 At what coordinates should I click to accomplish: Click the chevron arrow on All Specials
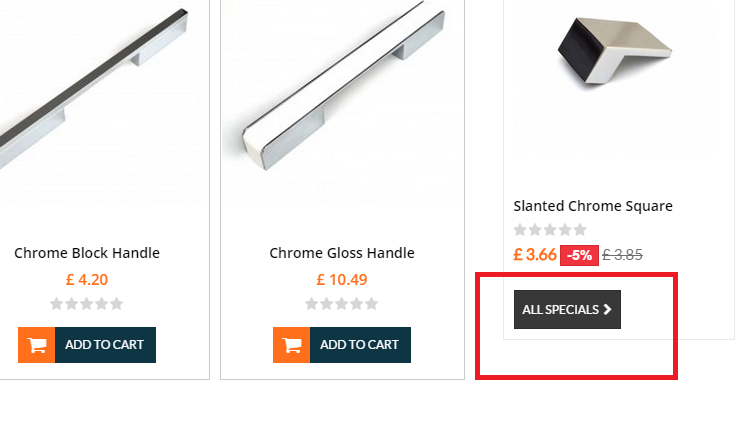coord(607,310)
